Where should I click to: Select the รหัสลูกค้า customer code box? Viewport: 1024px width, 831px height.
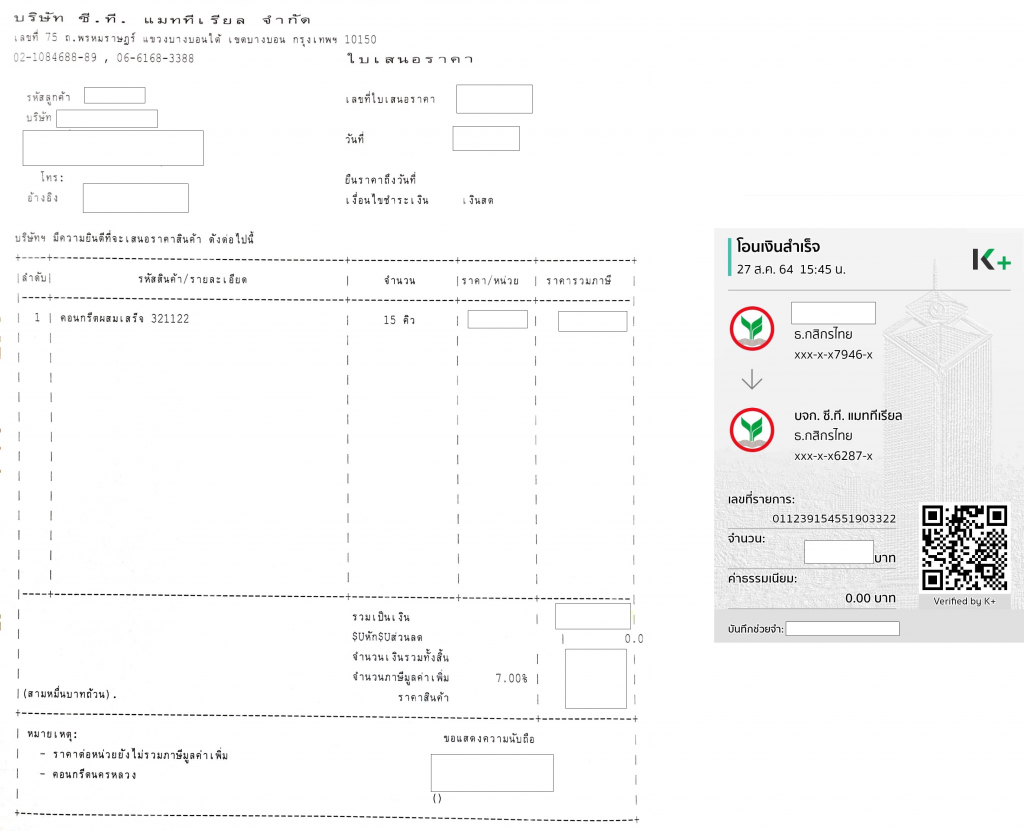click(x=115, y=96)
